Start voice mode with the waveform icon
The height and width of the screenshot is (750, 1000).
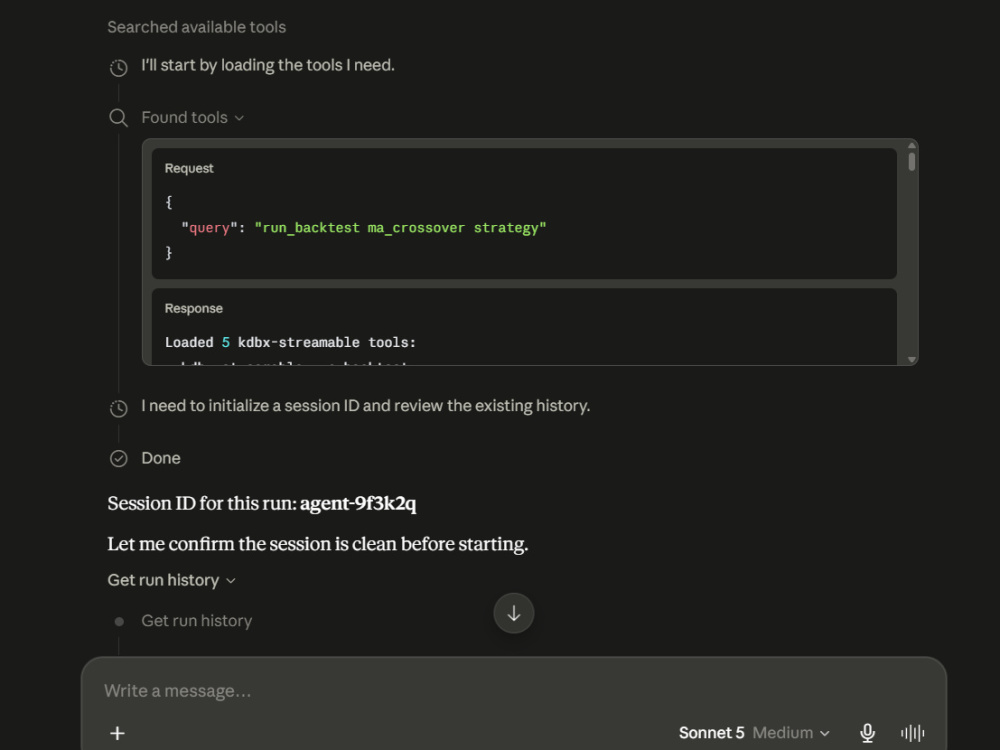click(913, 733)
